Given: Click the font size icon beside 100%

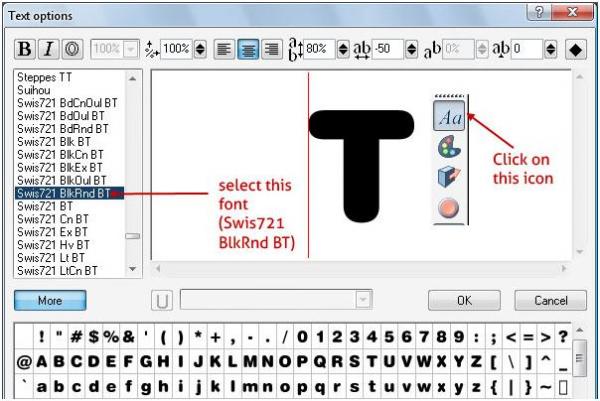Looking at the screenshot, I should coord(152,50).
